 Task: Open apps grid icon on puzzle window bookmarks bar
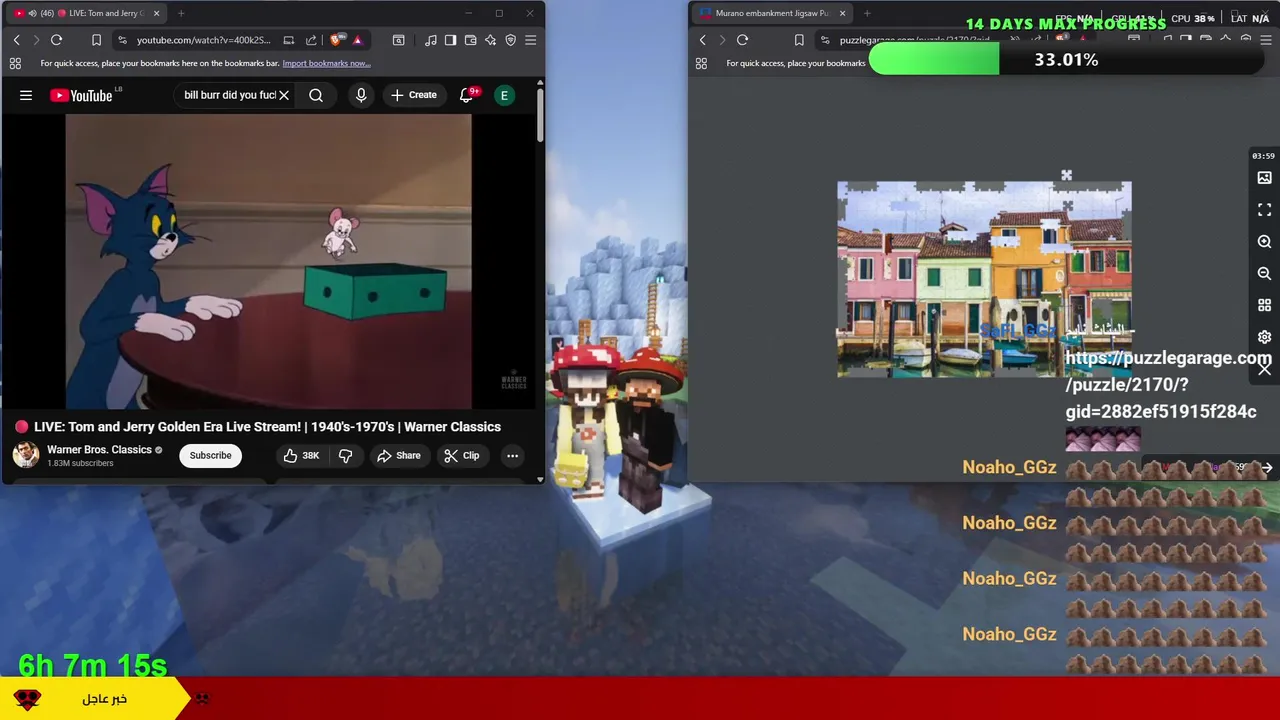pos(701,63)
